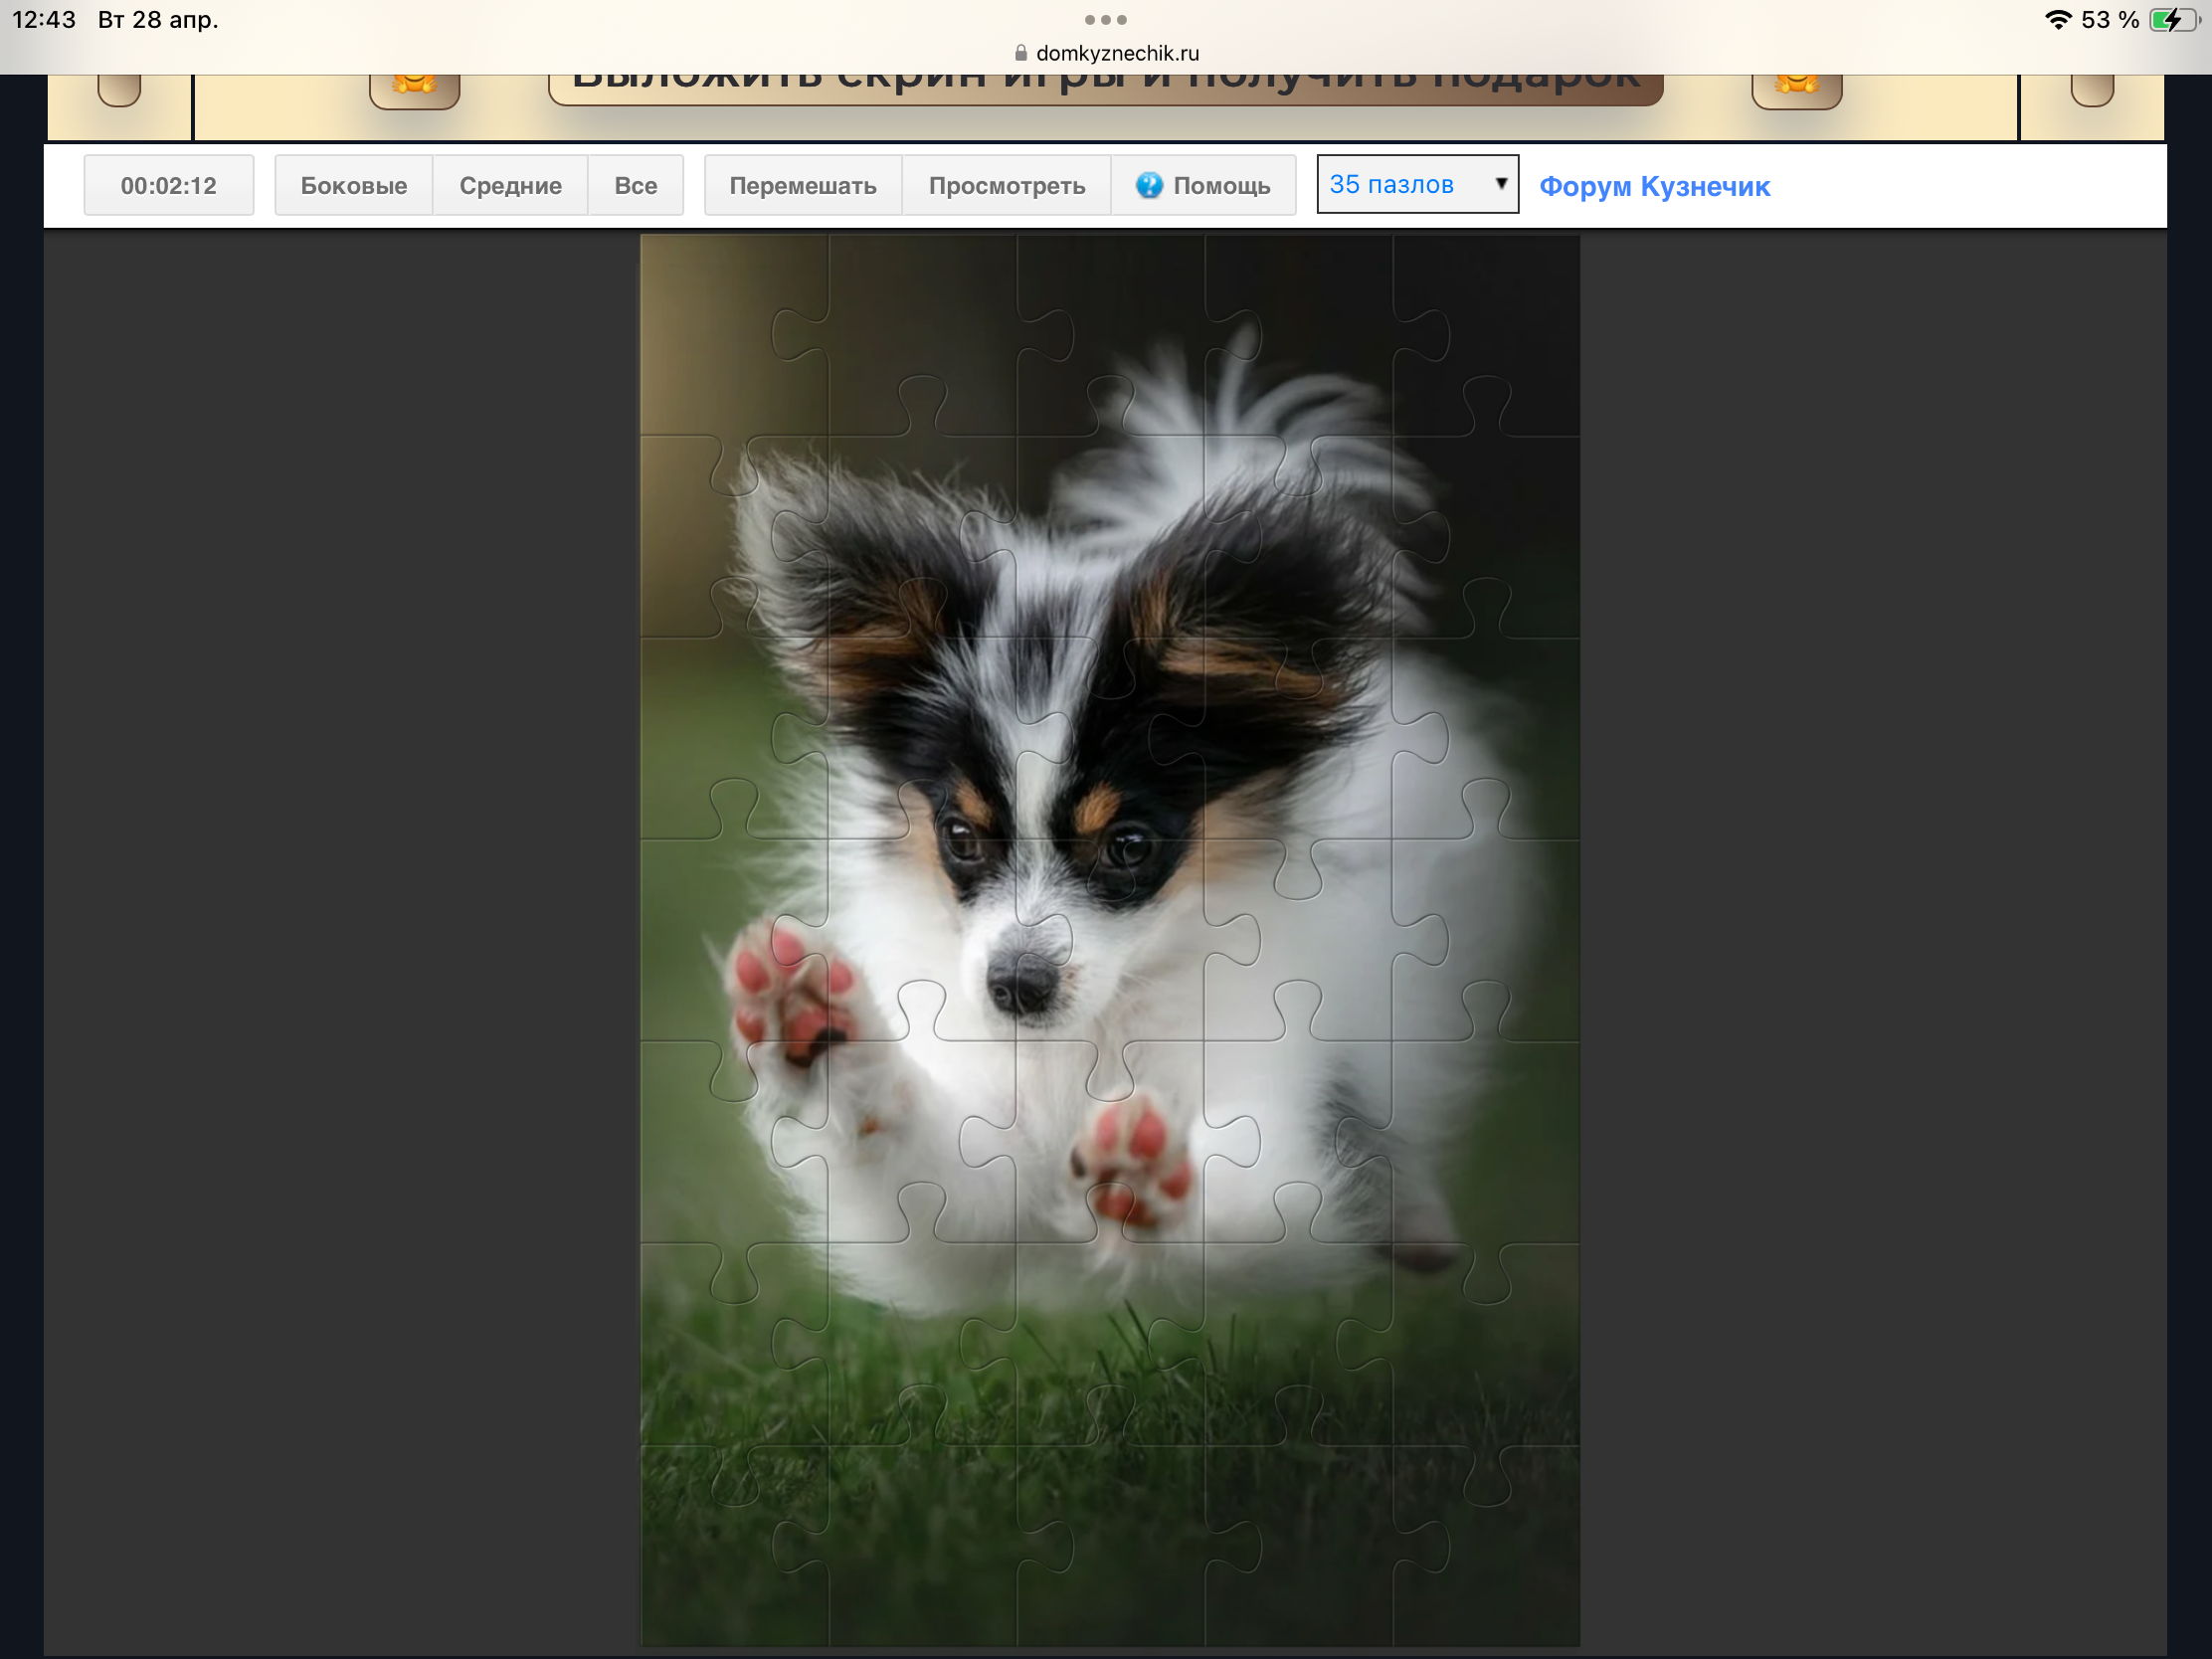
Task: Tap the lock icon beside the URL
Action: [1020, 53]
